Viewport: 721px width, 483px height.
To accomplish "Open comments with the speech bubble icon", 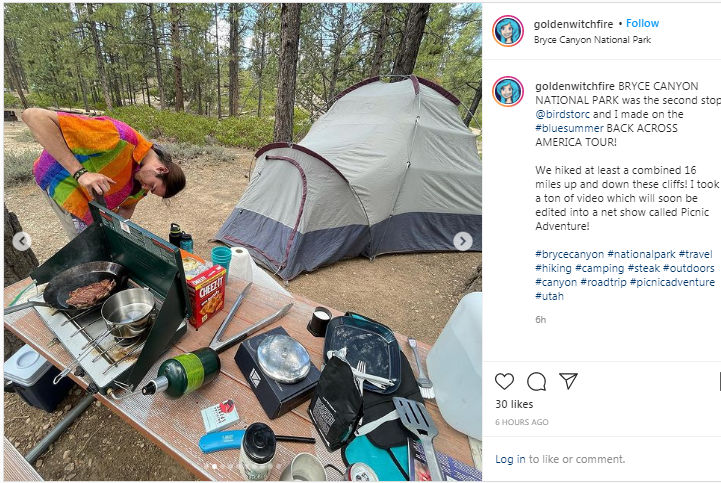I will 536,381.
